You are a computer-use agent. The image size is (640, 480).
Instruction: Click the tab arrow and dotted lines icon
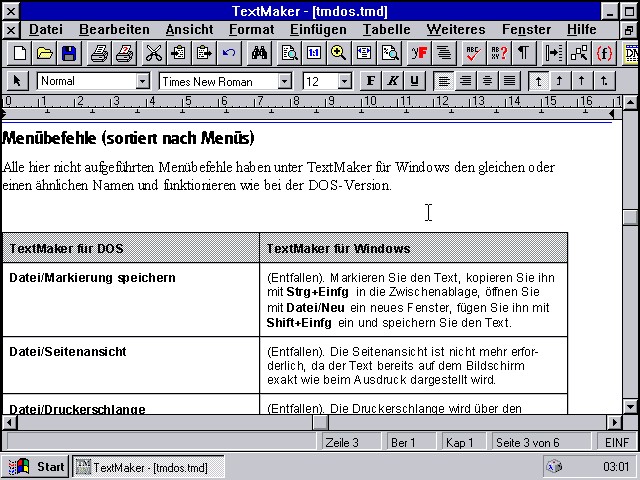553,53
